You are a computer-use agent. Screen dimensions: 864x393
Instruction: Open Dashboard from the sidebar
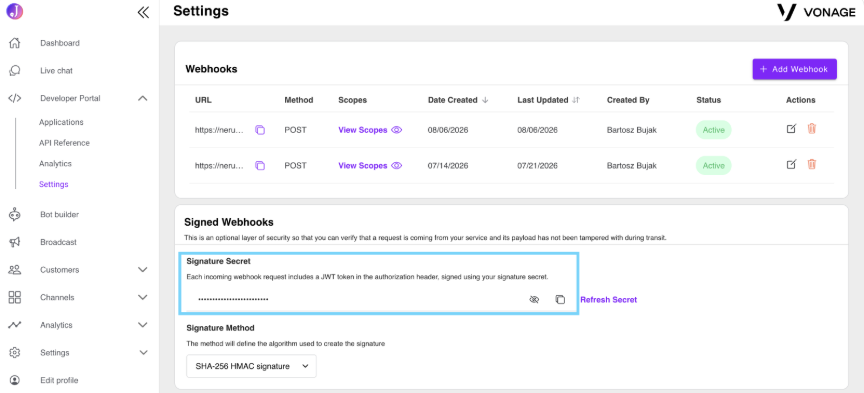pyautogui.click(x=60, y=43)
